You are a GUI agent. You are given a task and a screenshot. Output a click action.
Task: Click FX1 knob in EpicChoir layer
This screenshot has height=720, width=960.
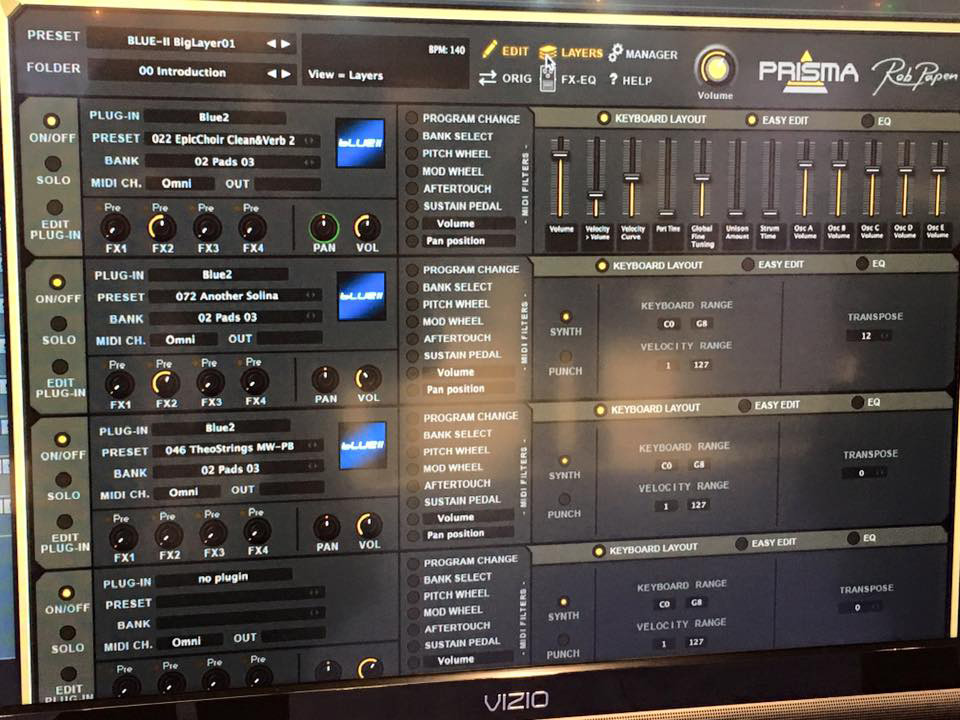(114, 228)
